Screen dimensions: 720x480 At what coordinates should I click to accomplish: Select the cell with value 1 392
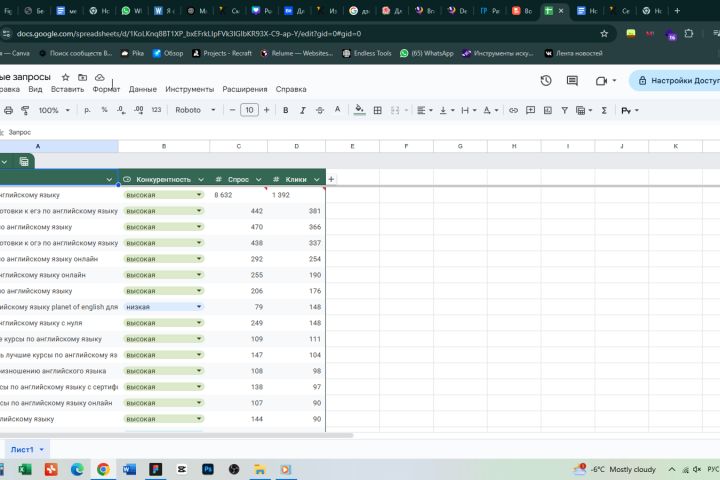tap(297, 195)
